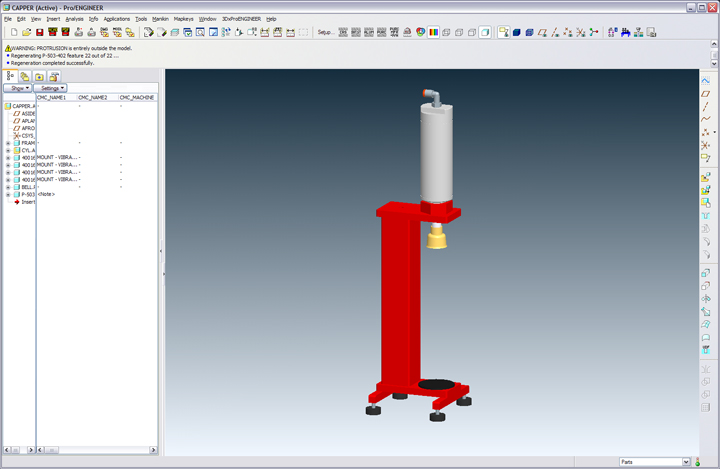Toggle hidden line display style icon

click(459, 32)
